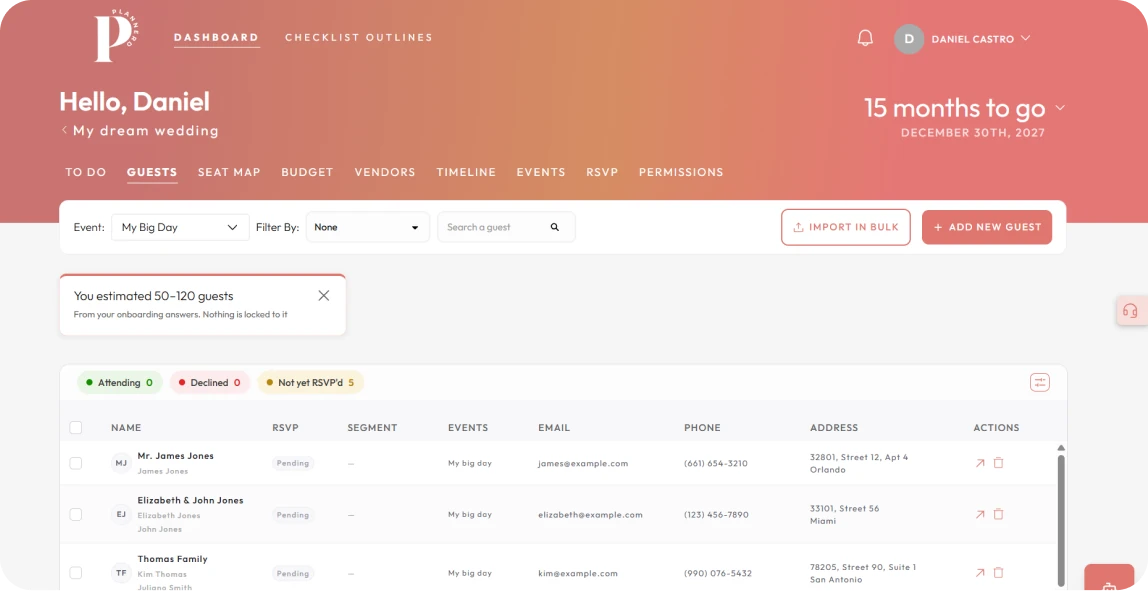Image resolution: width=1148 pixels, height=591 pixels.
Task: Go back via My dream wedding arrow
Action: click(64, 130)
